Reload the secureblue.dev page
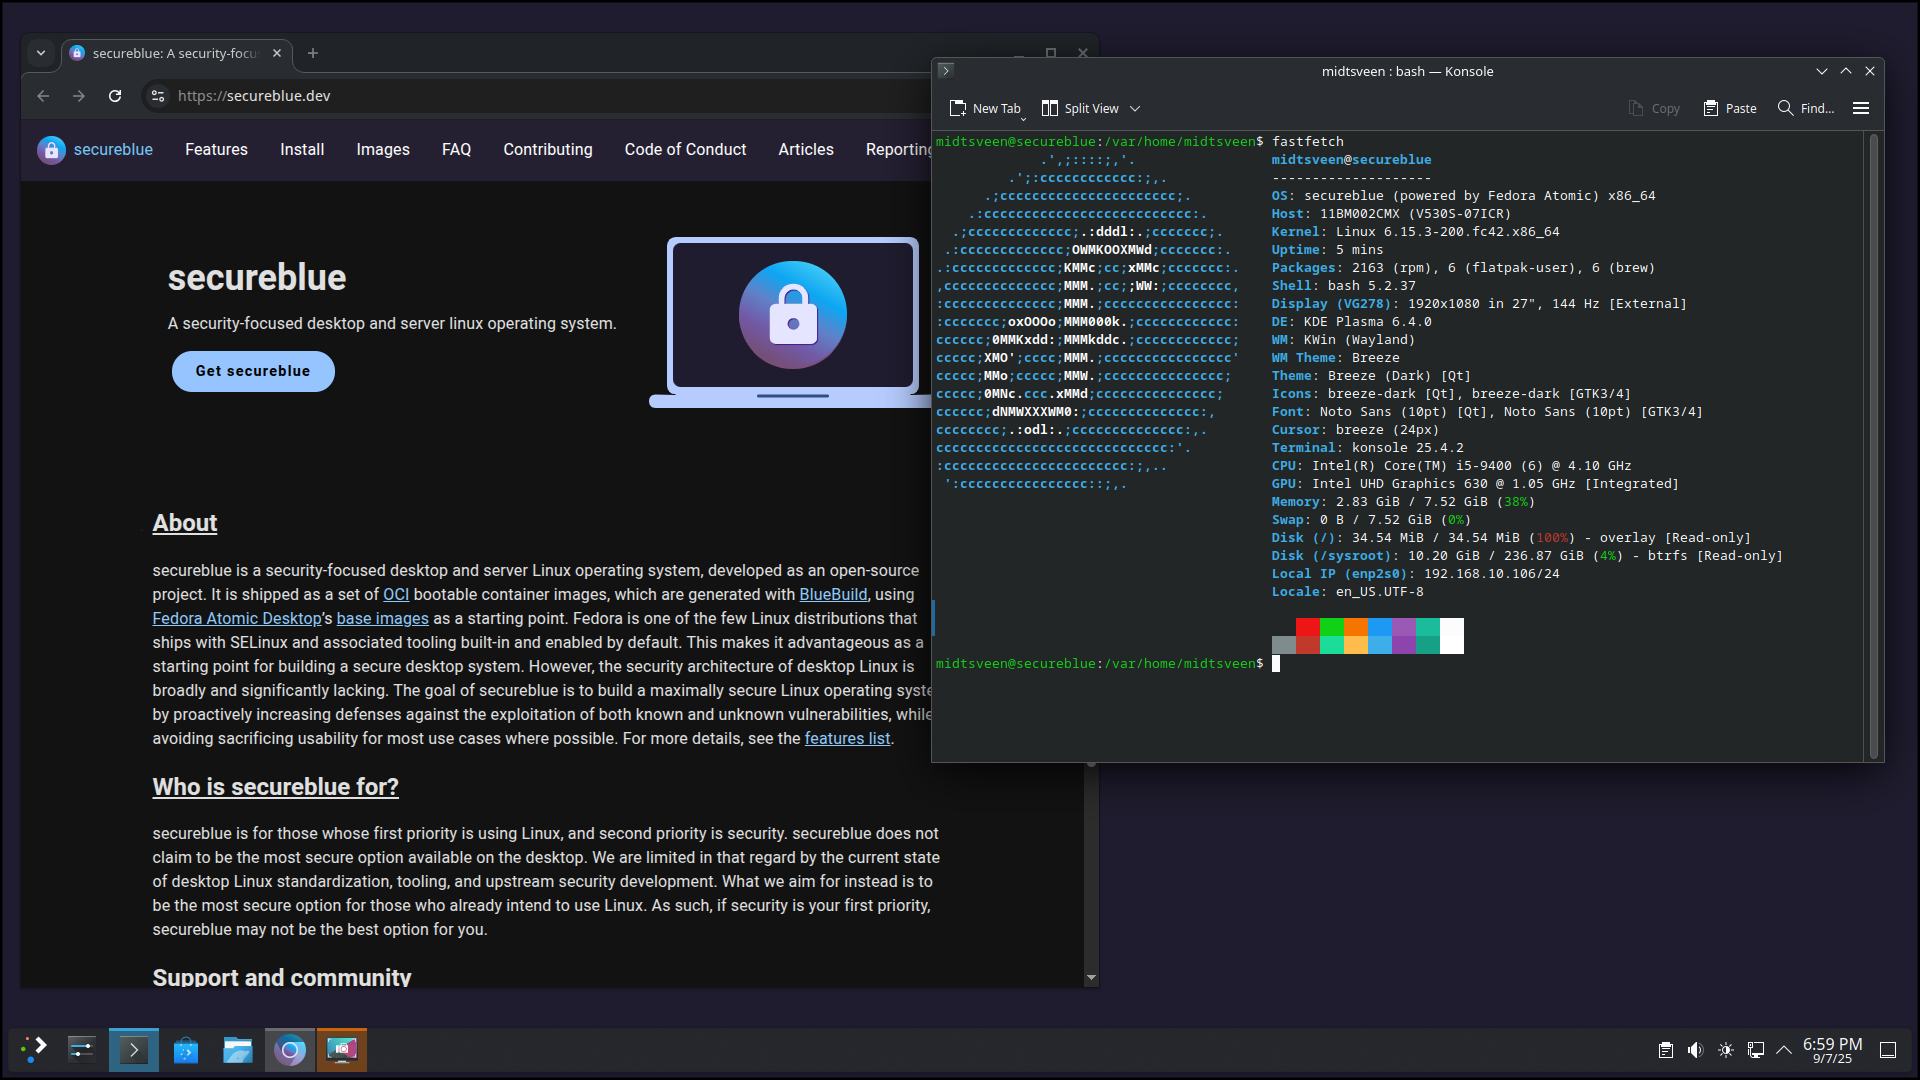This screenshot has width=1920, height=1080. [x=115, y=96]
